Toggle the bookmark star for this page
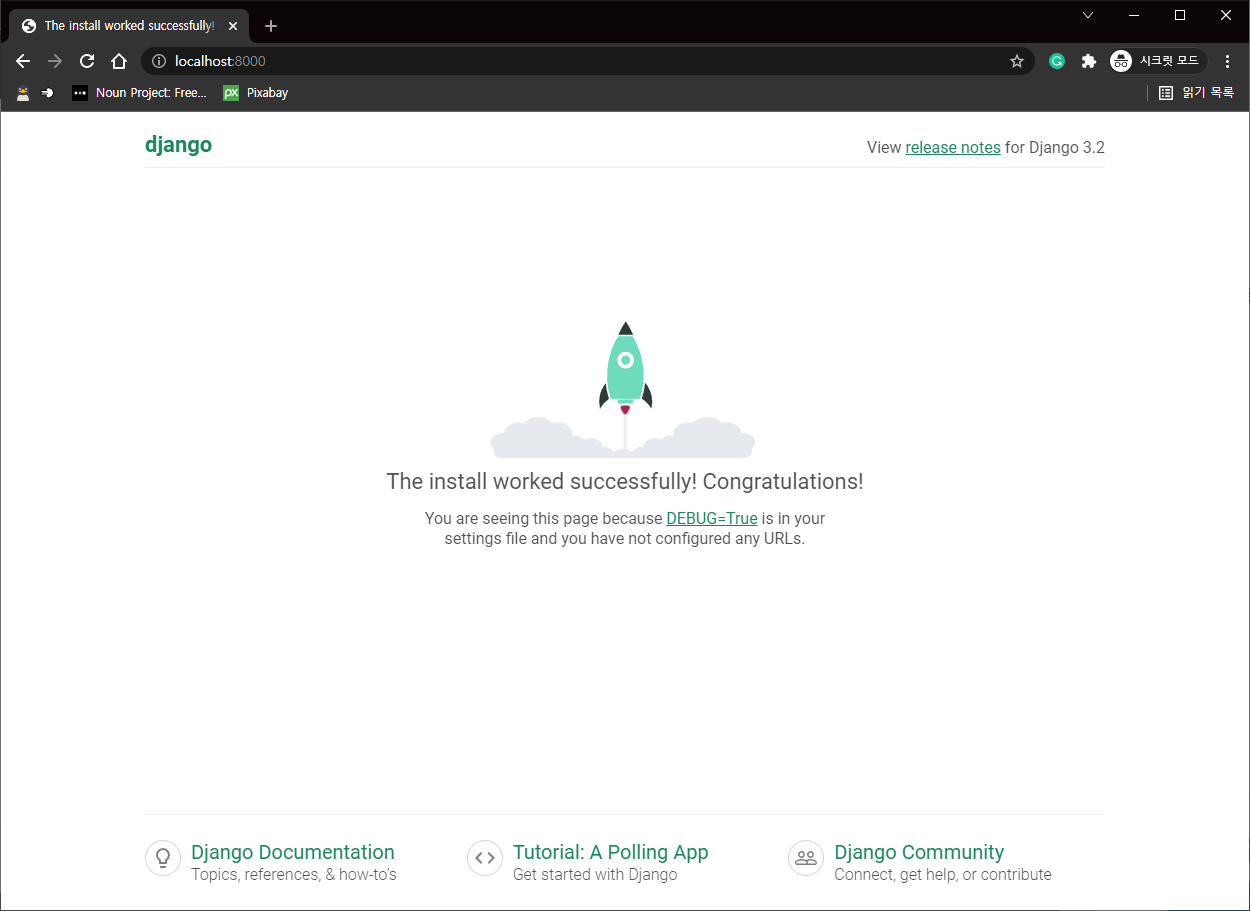1250x911 pixels. (x=1017, y=61)
